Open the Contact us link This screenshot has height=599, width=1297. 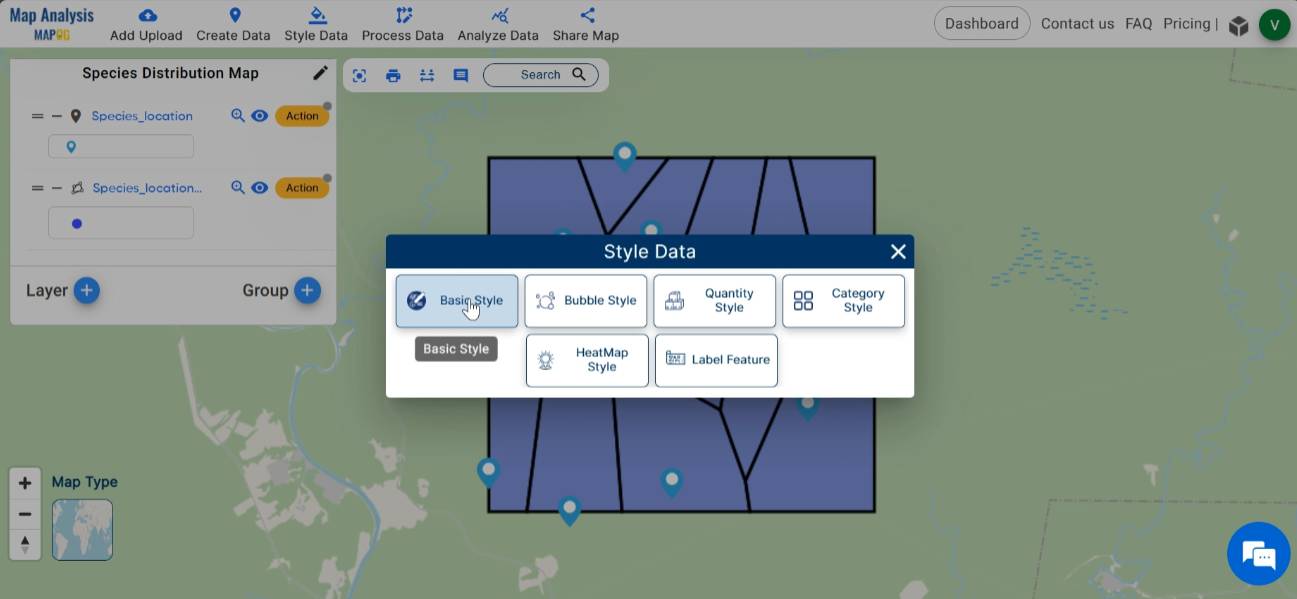click(1077, 23)
